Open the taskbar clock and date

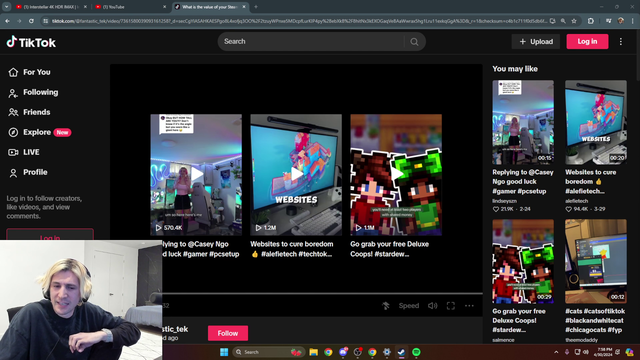(604, 352)
